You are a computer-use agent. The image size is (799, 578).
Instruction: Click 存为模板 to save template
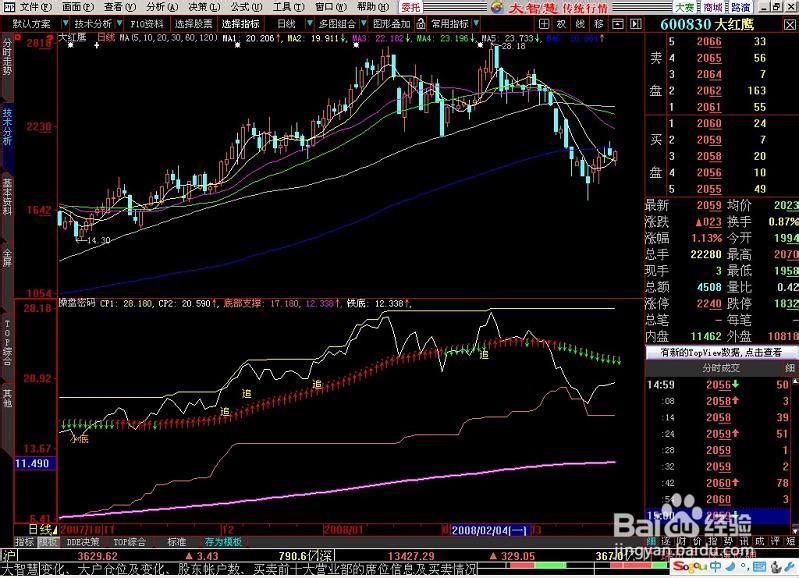coord(223,542)
